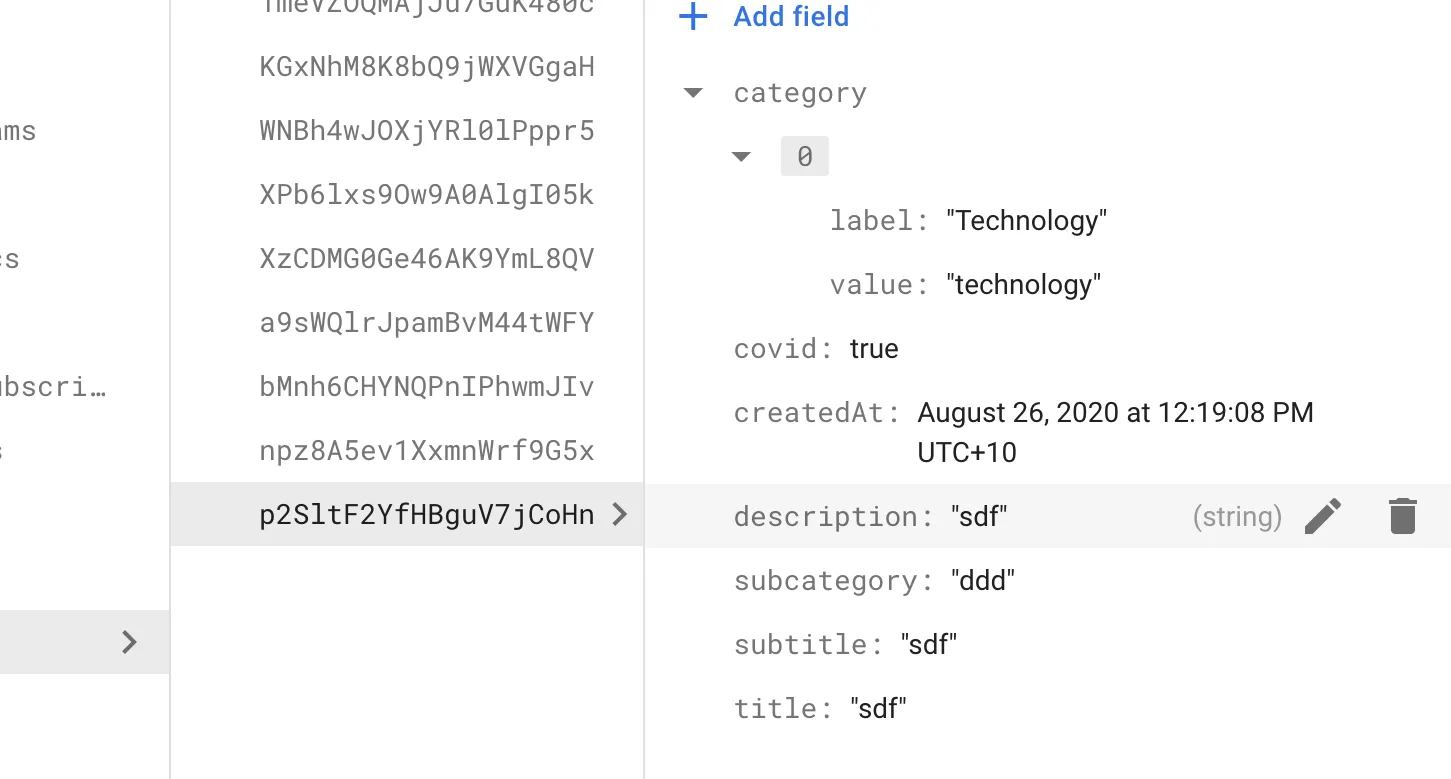The image size is (1451, 779).
Task: Click the covid field true value
Action: pyautogui.click(x=873, y=349)
